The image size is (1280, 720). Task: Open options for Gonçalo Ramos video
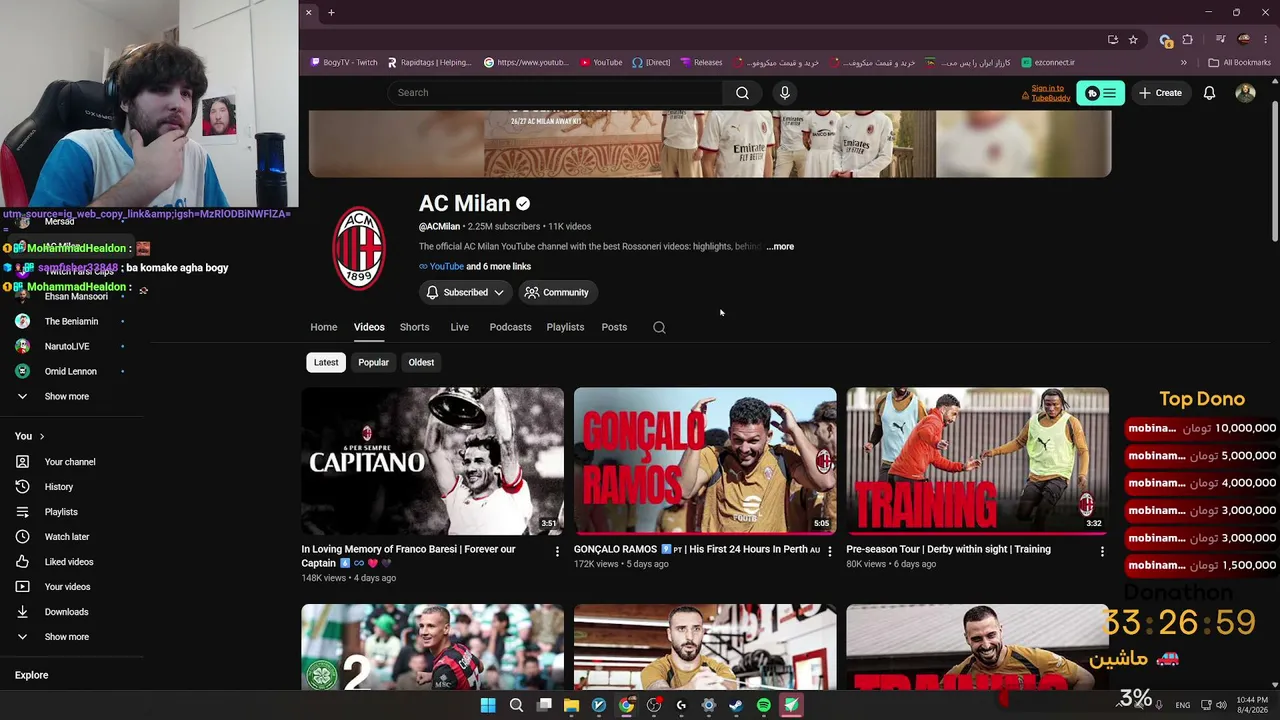(x=829, y=551)
